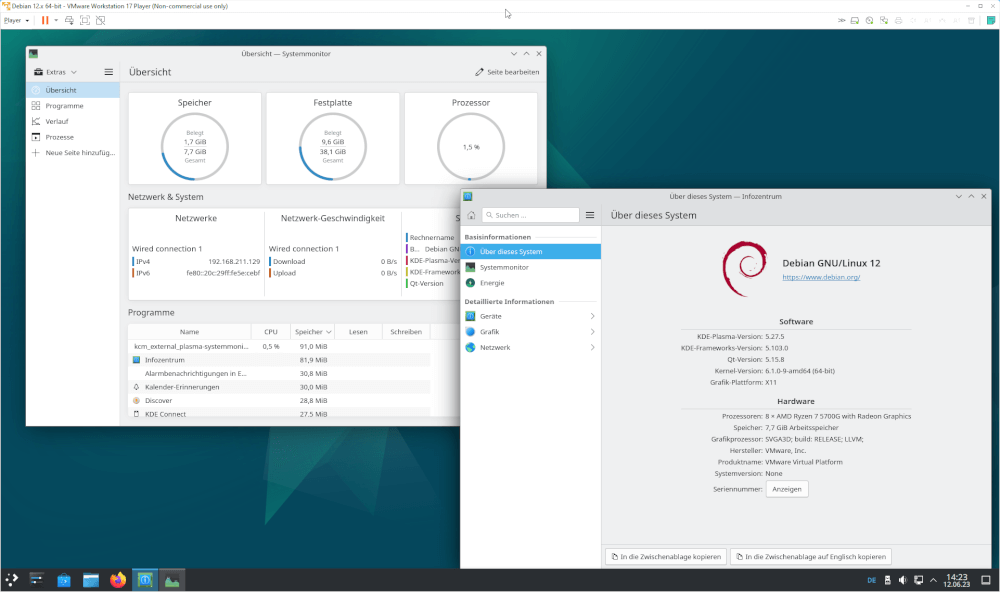
Task: Click Send Ctrl+Alt+Del icon in VMware toolbar
Action: [69, 20]
